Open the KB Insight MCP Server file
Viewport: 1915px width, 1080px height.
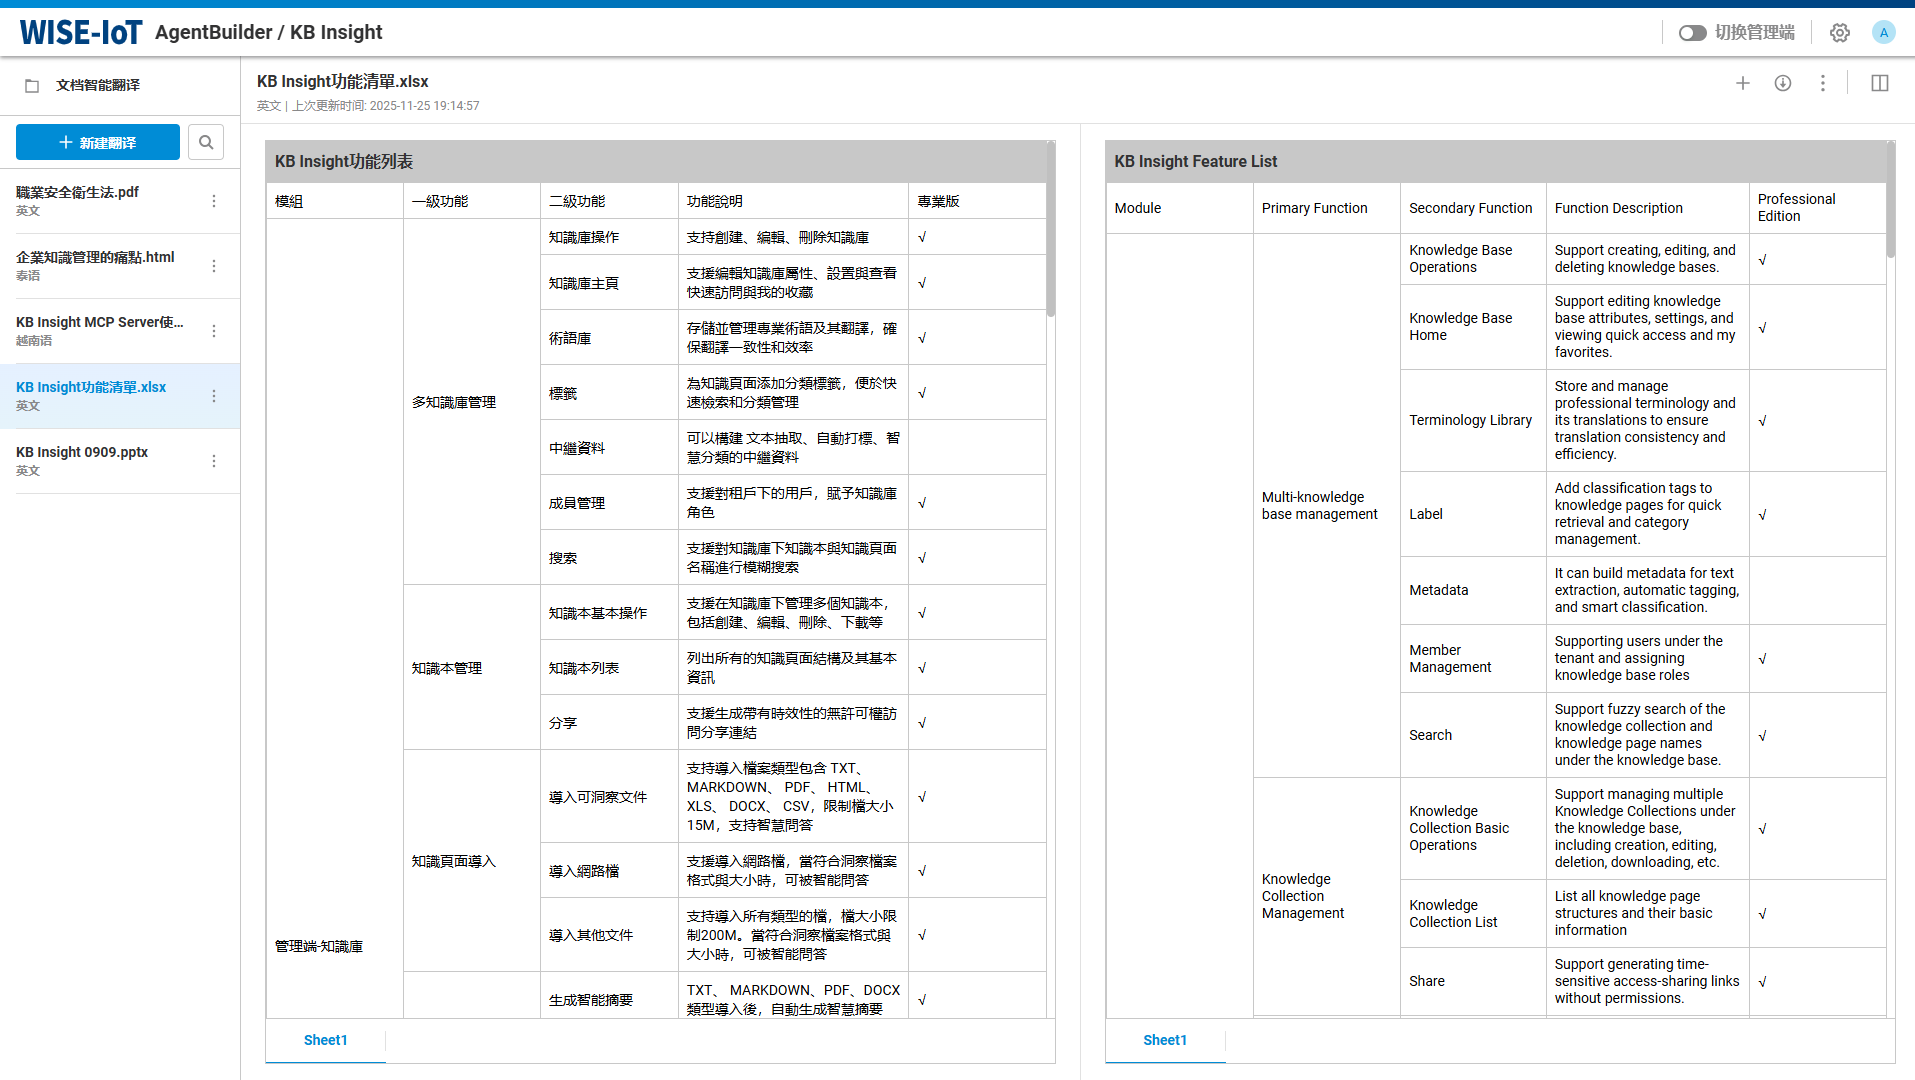[100, 330]
